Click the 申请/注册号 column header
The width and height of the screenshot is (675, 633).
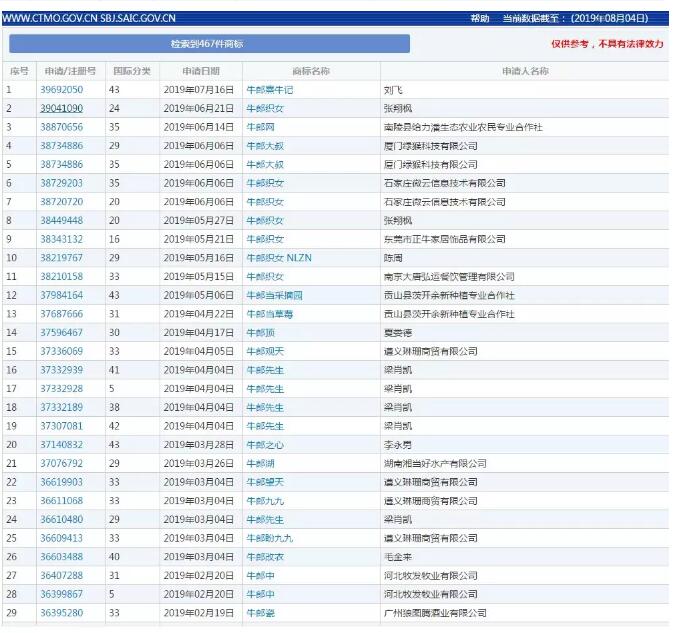click(x=71, y=71)
